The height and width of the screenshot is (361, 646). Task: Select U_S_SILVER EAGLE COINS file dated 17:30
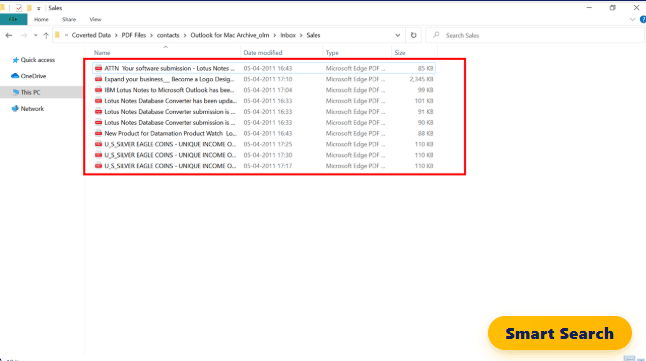pos(264,155)
